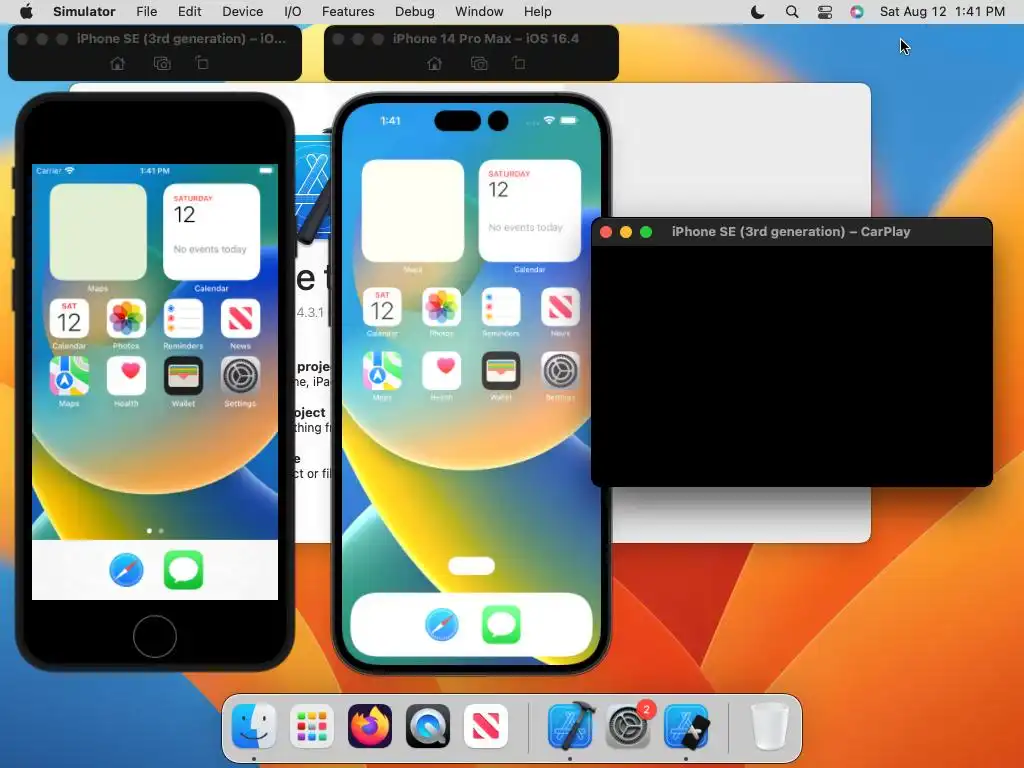Open Wallet app on iPhone 14 Pro Max
Image resolution: width=1024 pixels, height=768 pixels.
click(x=501, y=371)
